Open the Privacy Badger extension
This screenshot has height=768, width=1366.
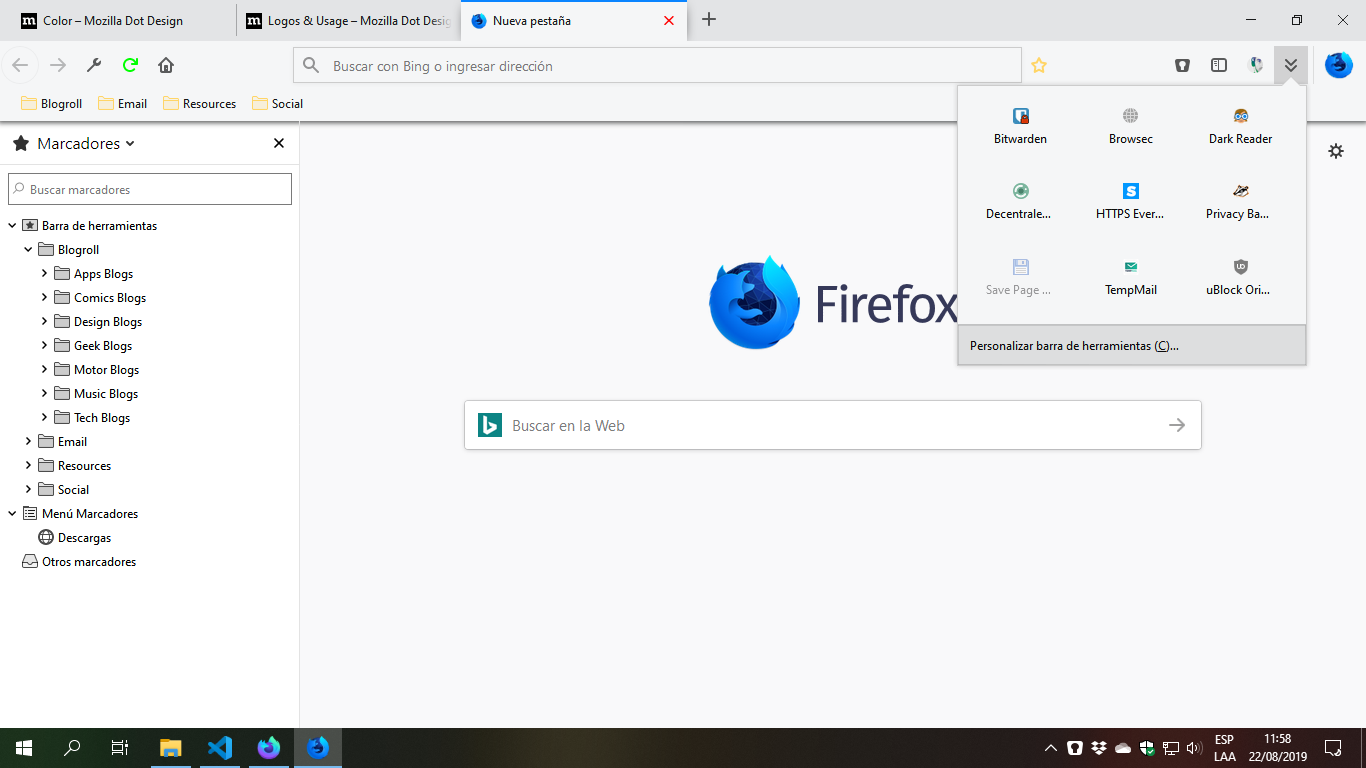click(1240, 201)
